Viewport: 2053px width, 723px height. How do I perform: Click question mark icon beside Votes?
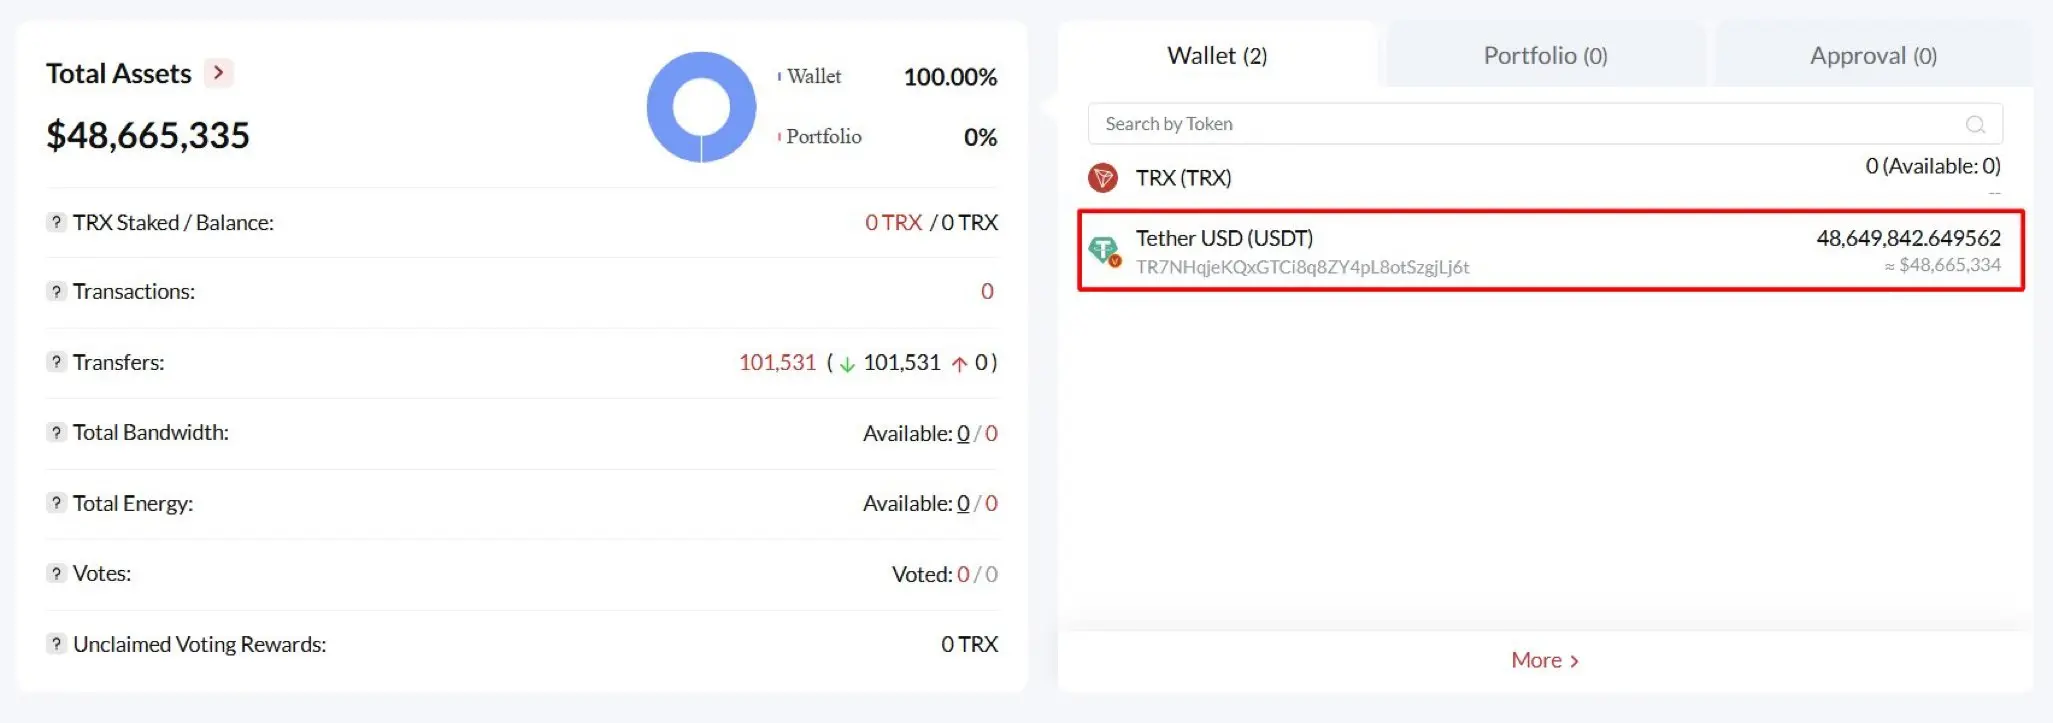point(57,573)
